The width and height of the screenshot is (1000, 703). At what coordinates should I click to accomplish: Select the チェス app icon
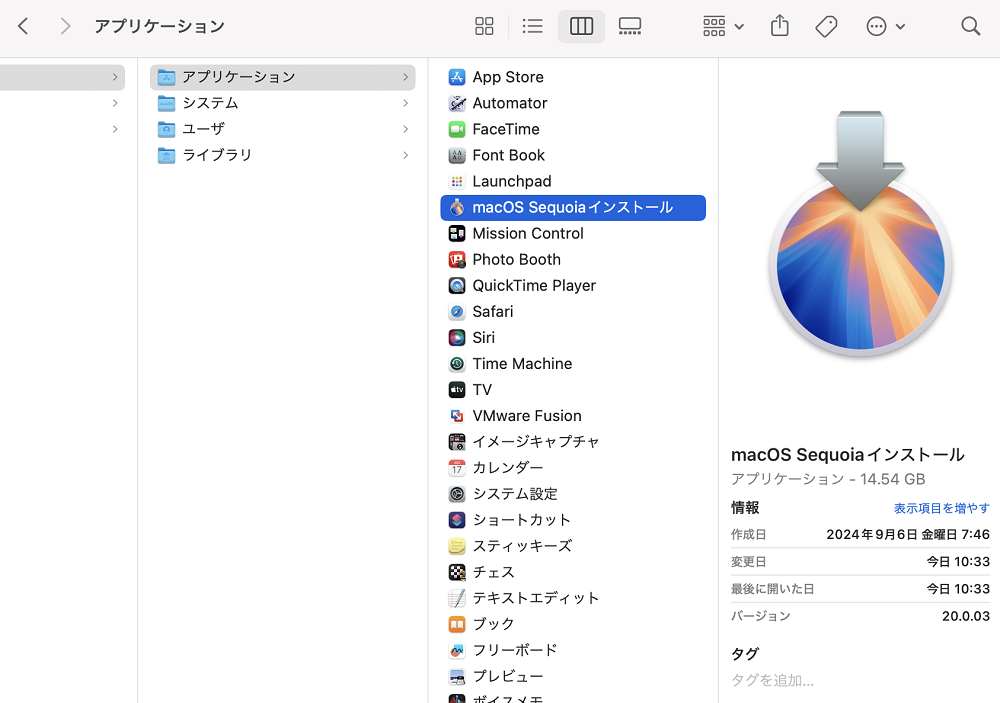(457, 572)
